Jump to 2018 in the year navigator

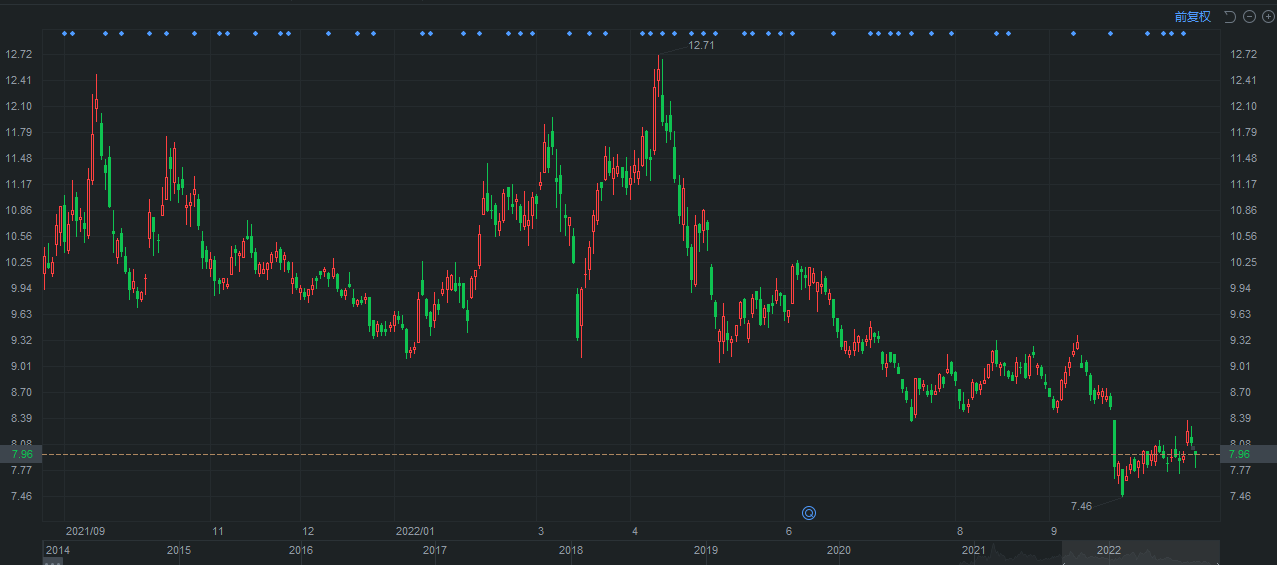tap(571, 550)
